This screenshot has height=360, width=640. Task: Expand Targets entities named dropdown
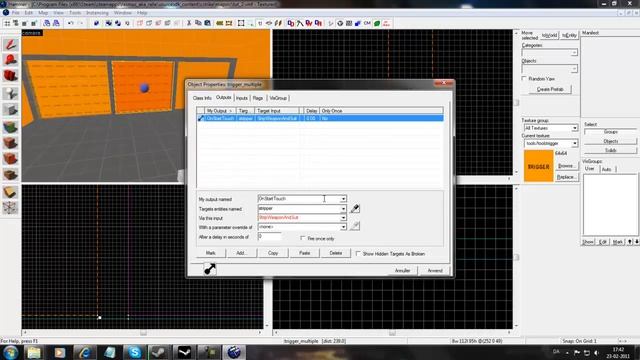click(x=343, y=209)
